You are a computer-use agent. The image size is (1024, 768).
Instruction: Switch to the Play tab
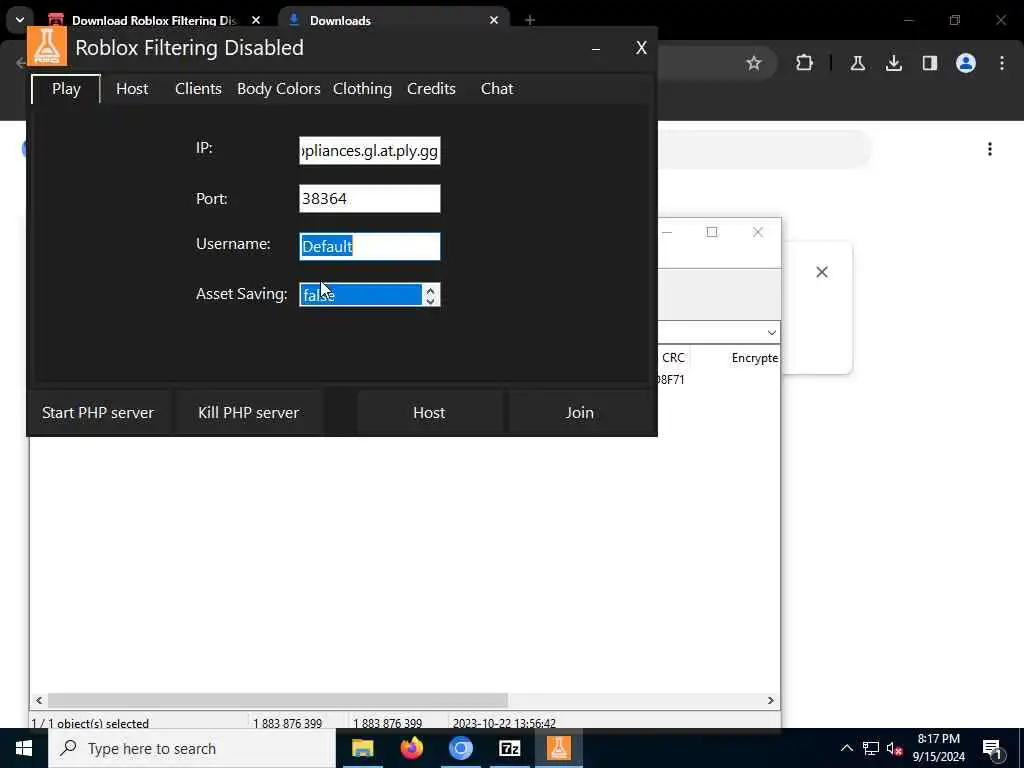point(66,89)
